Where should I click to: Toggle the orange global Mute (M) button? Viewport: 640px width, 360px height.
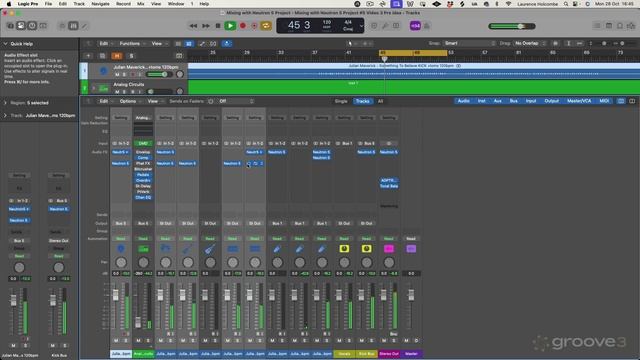coord(117,56)
